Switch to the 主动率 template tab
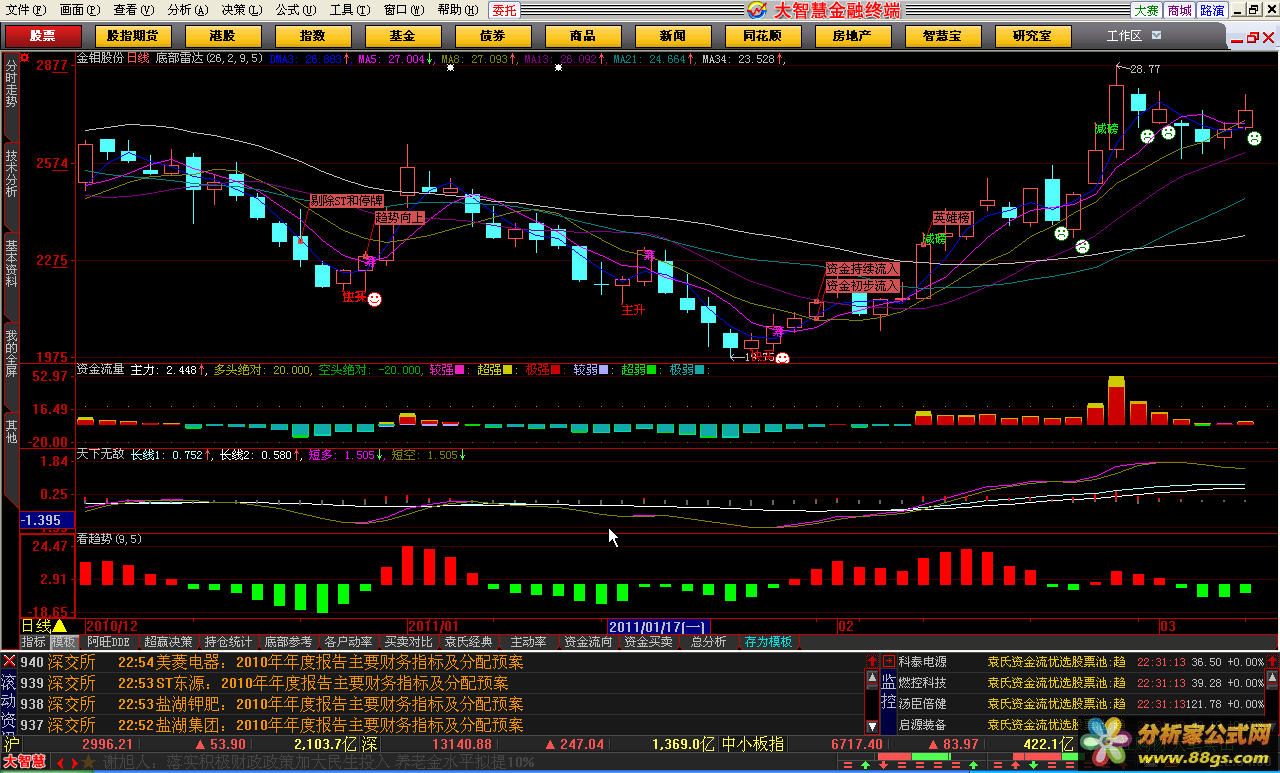1280x773 pixels. tap(528, 642)
